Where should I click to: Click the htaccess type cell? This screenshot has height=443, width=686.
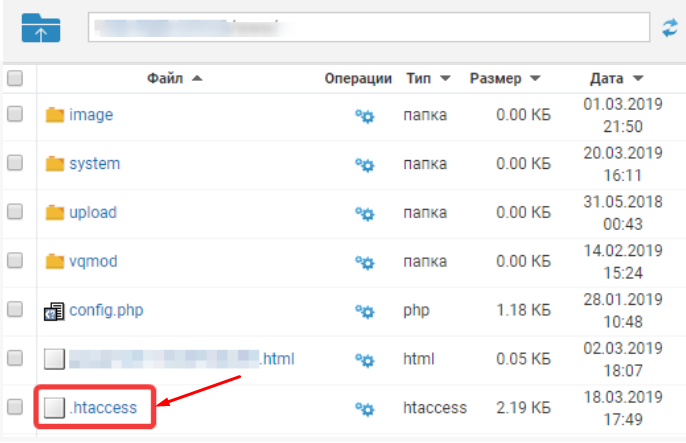(x=435, y=408)
